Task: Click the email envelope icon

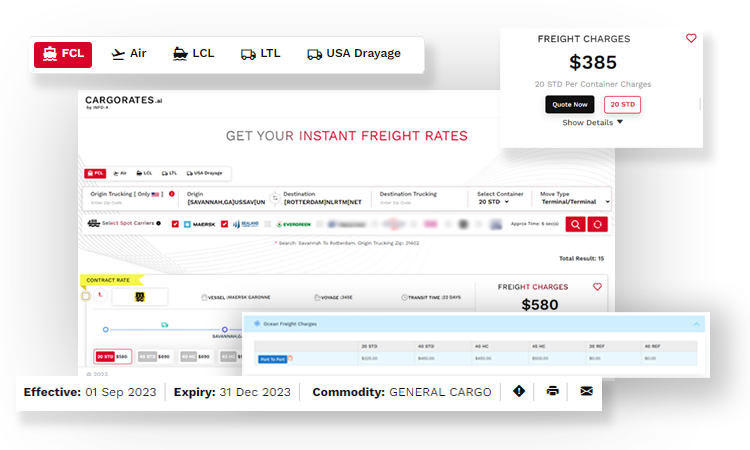Action: coord(586,391)
